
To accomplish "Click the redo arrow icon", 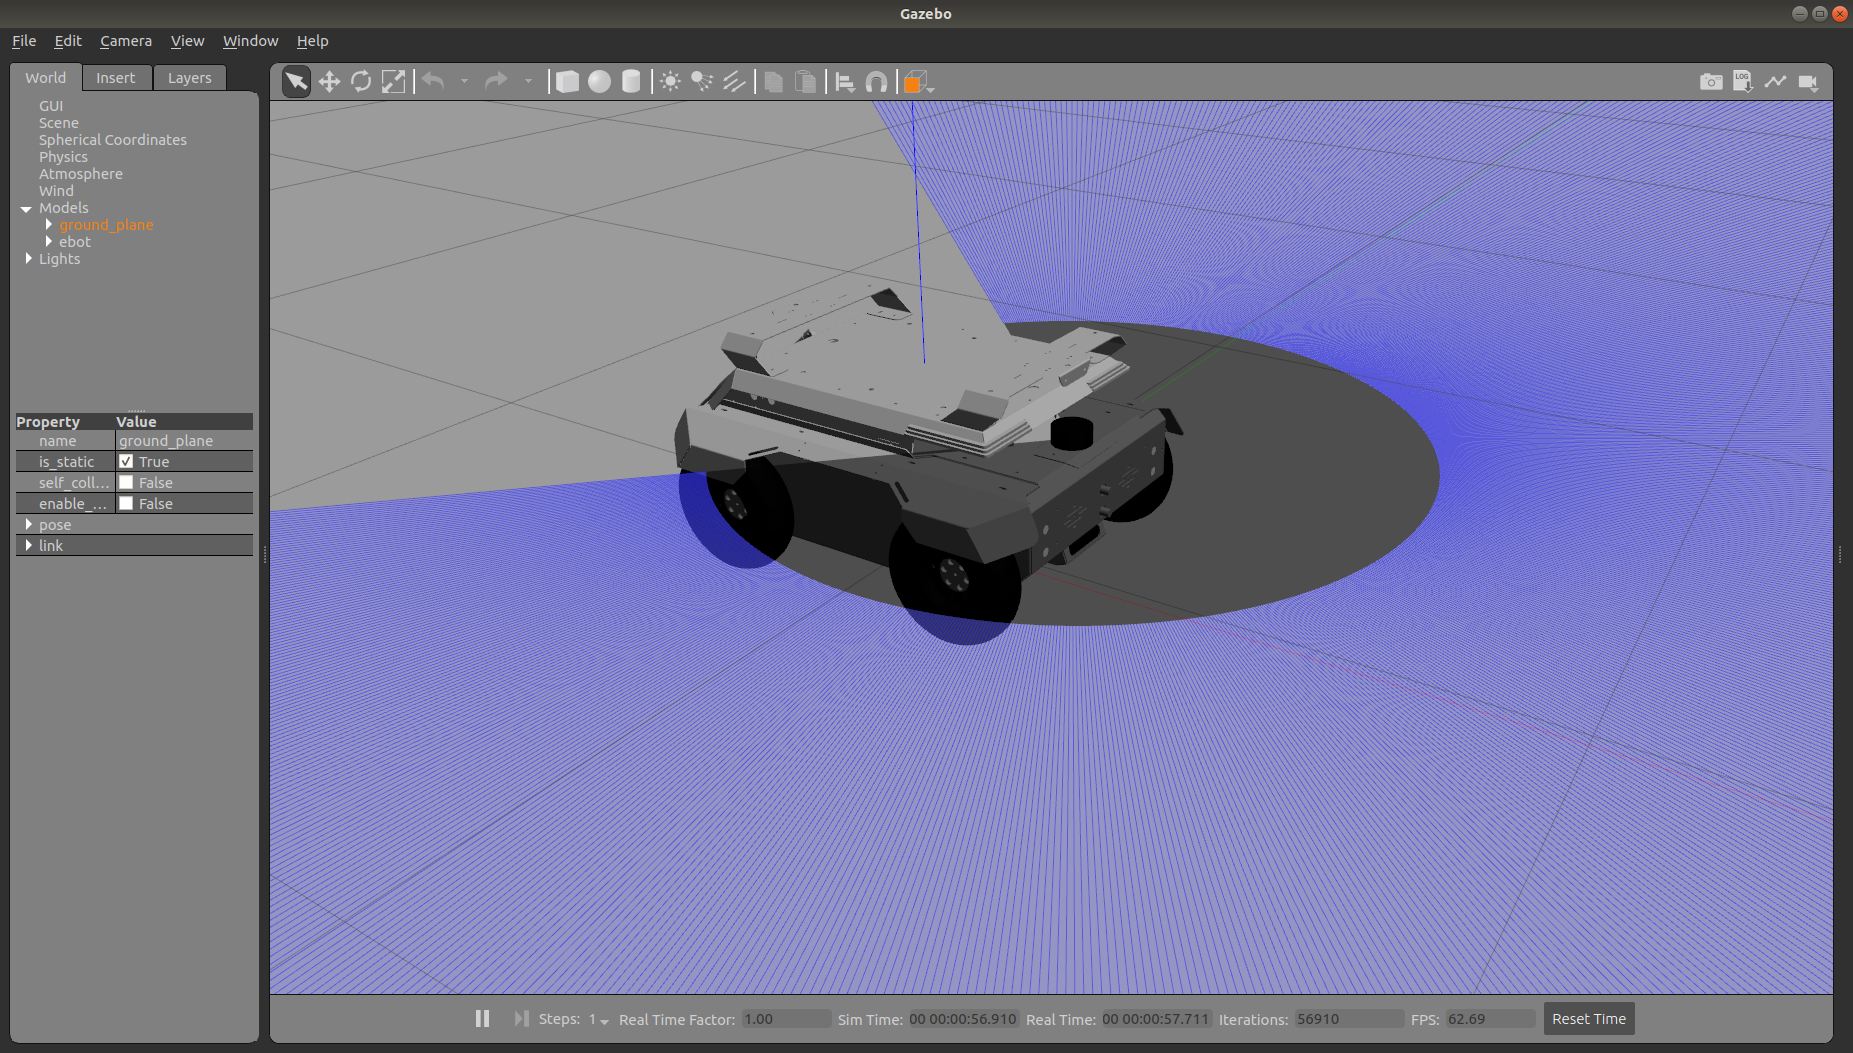I will [496, 81].
